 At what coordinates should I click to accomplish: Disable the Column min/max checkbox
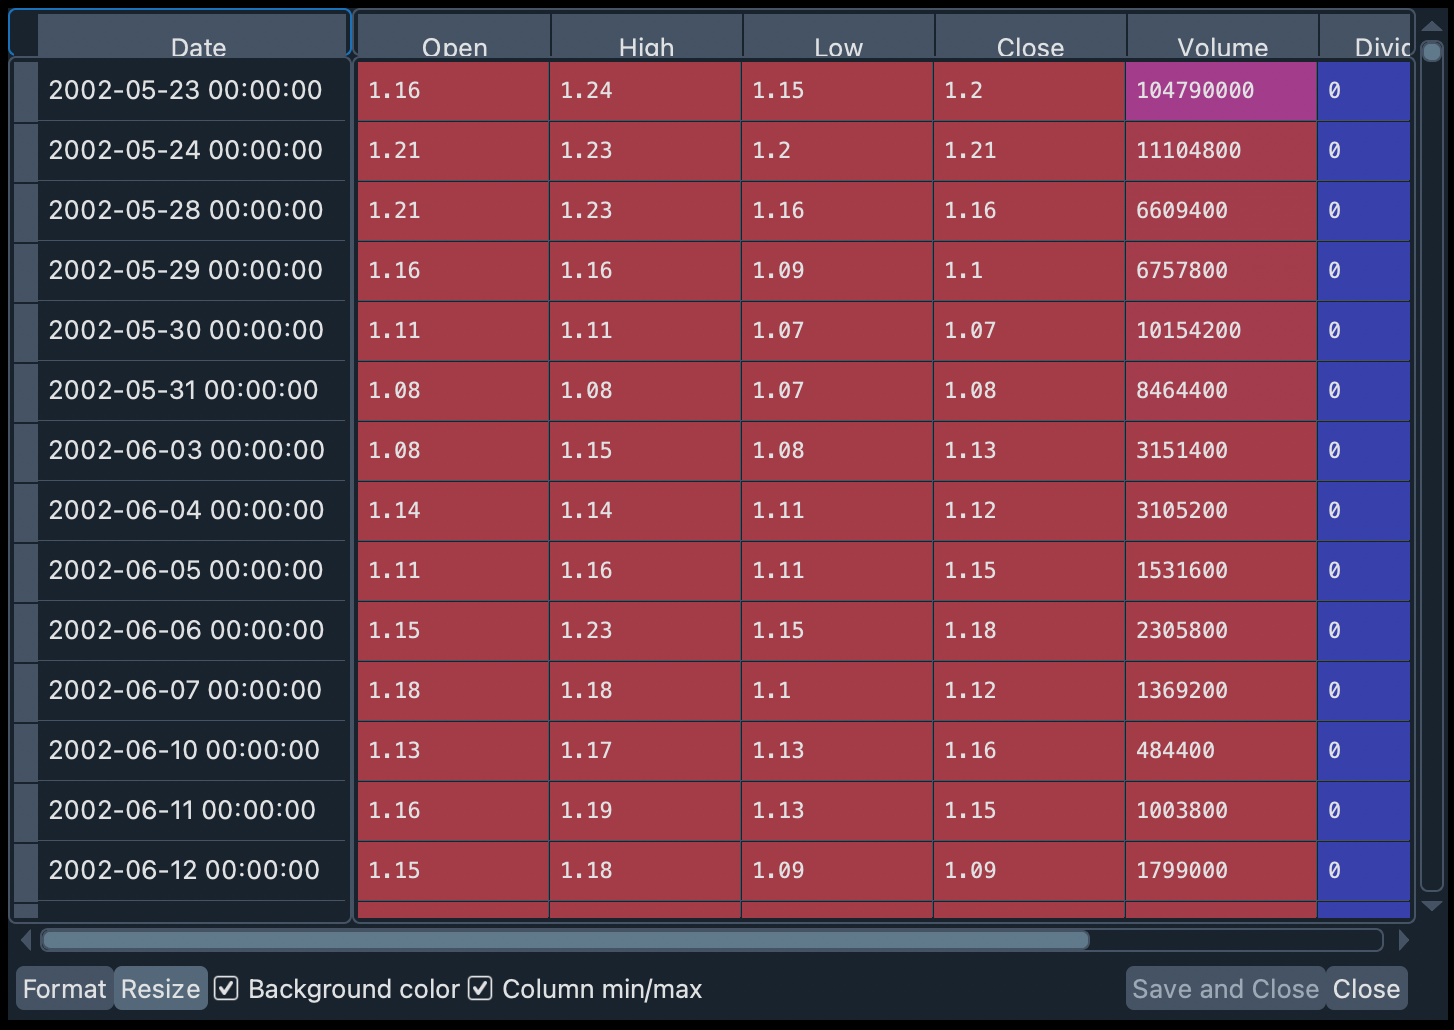(481, 988)
